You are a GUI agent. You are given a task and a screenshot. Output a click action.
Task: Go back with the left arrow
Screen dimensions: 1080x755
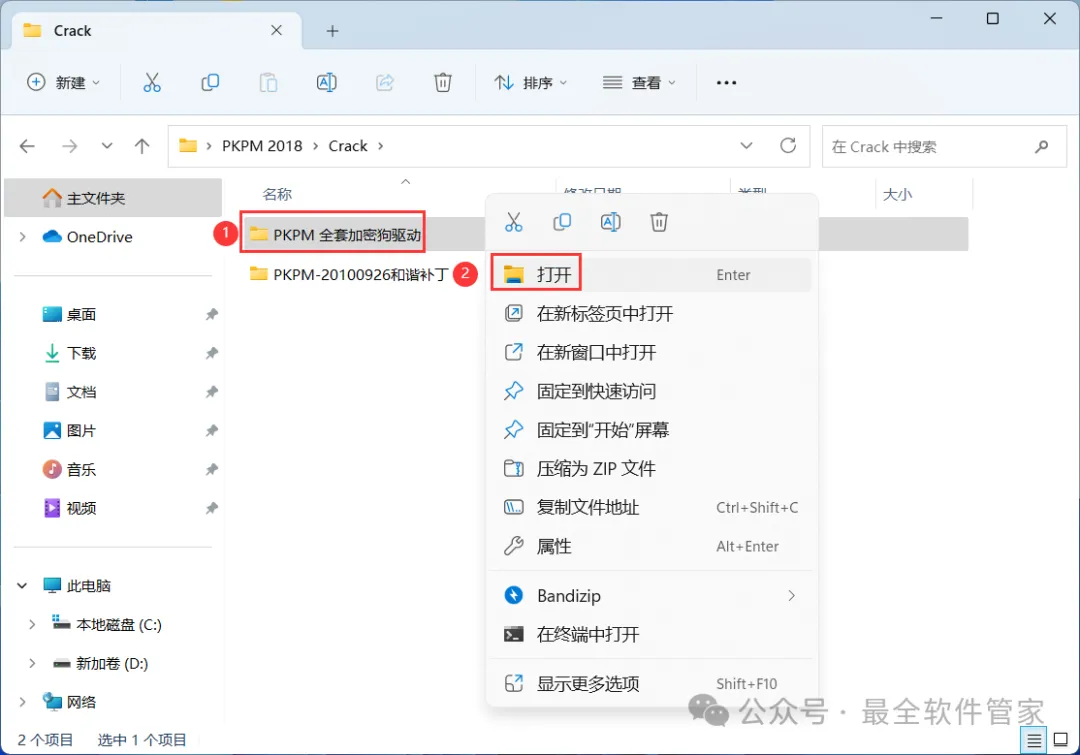(x=28, y=146)
